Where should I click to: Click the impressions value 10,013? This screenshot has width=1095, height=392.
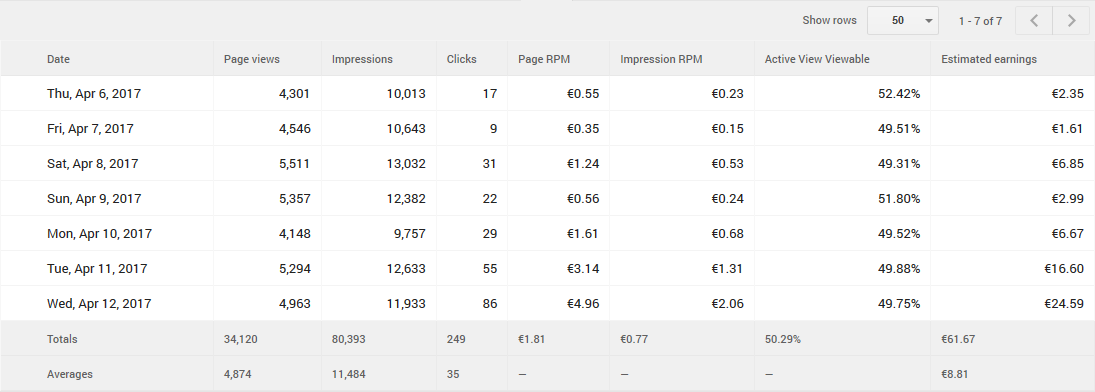[406, 94]
